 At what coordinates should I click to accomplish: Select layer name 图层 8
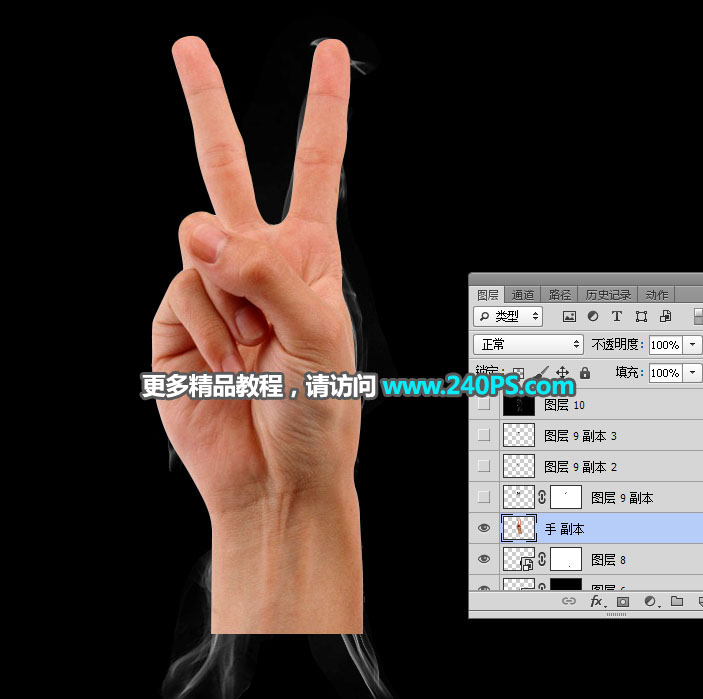pos(608,560)
